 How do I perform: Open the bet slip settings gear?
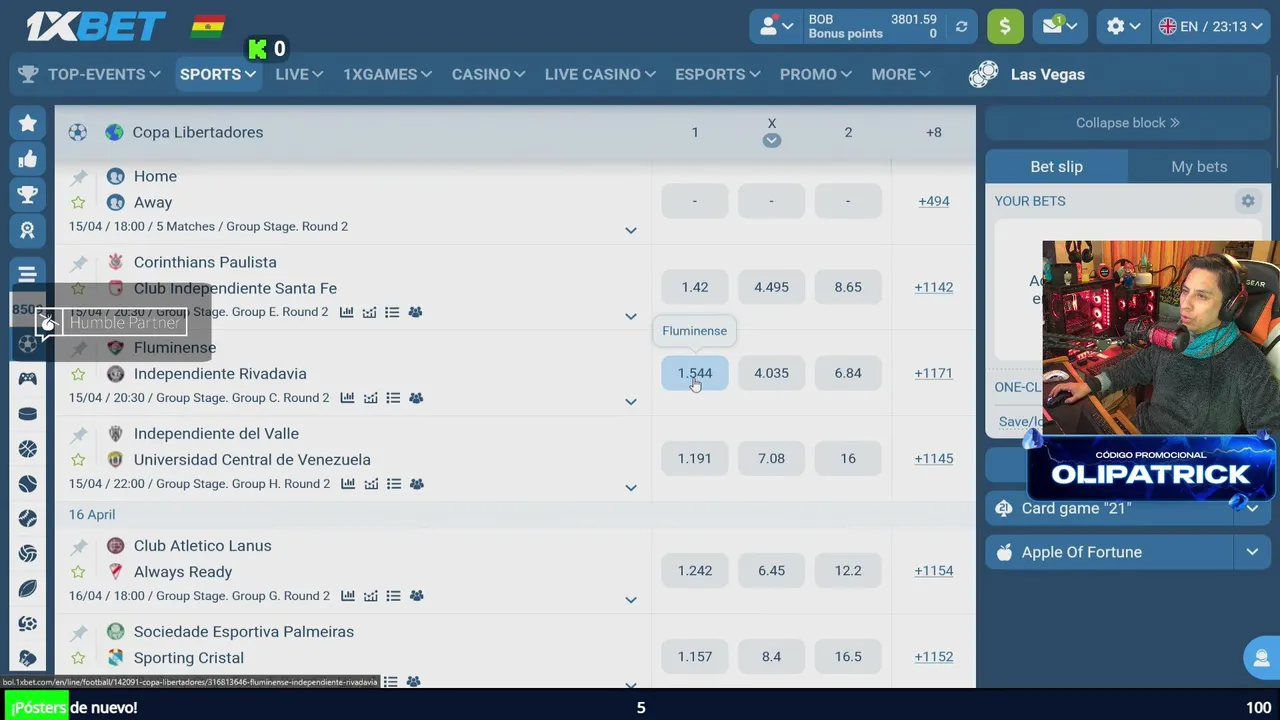click(1248, 201)
